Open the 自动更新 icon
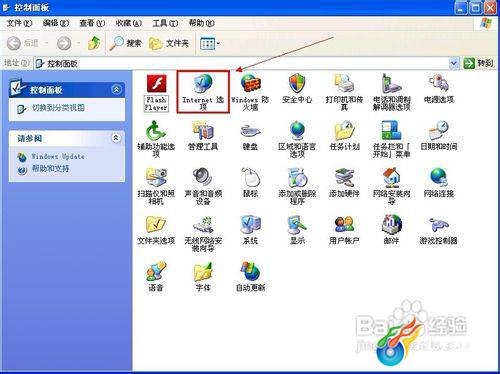Image resolution: width=500 pixels, height=374 pixels. [250, 277]
